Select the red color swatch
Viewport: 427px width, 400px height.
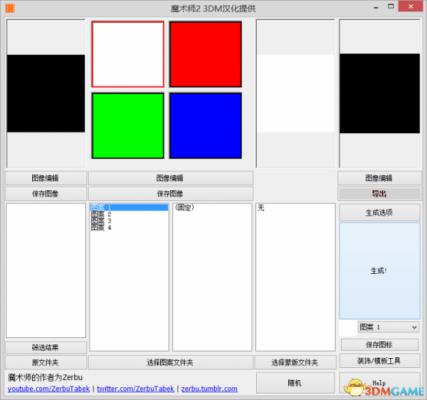[206, 54]
